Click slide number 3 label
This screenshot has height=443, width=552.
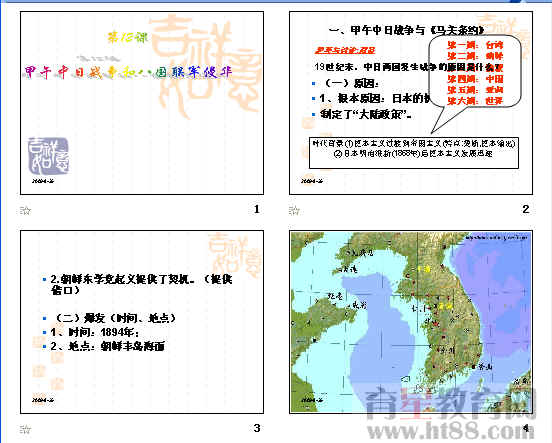pyautogui.click(x=257, y=428)
